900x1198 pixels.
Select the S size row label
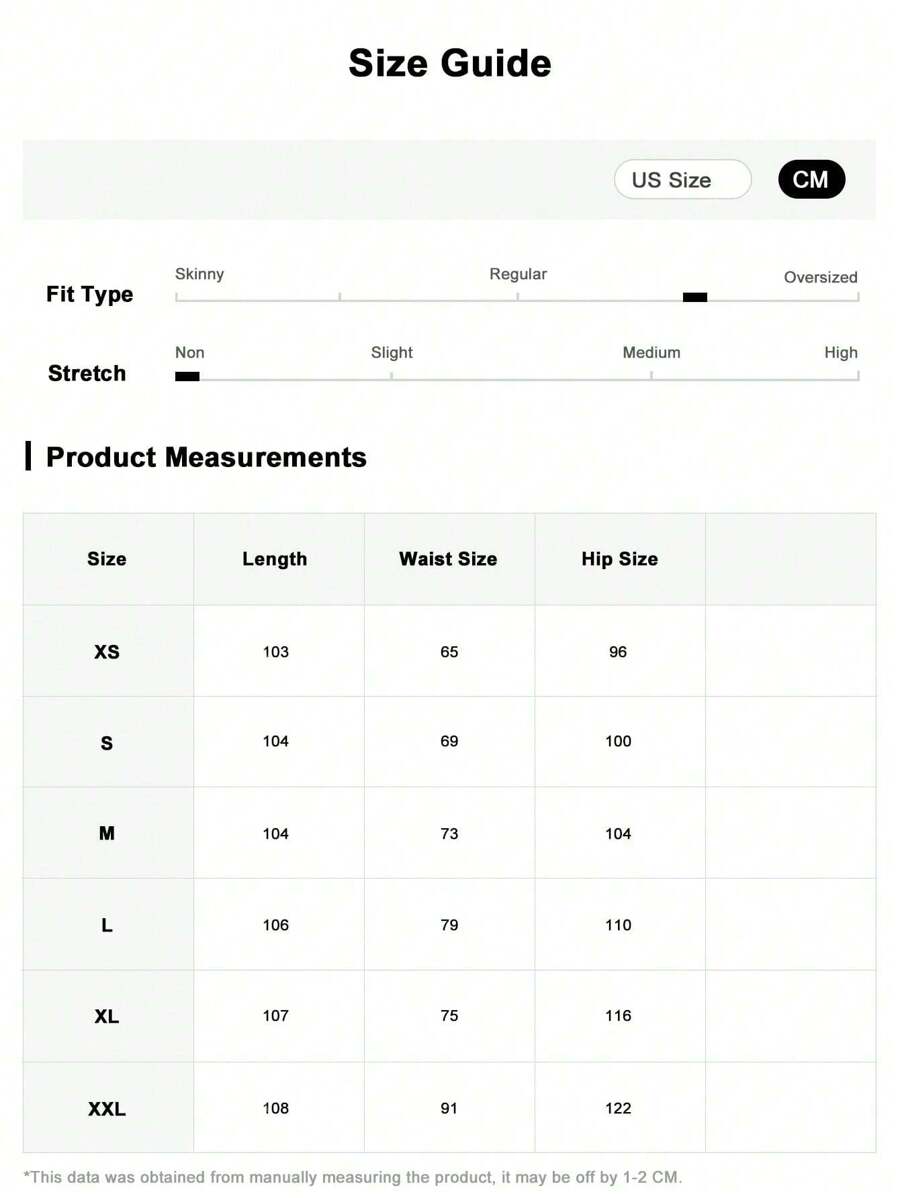click(x=107, y=743)
